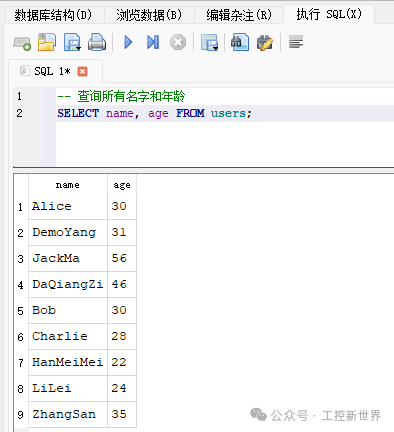This screenshot has width=394, height=432.
Task: Open a new SQL editor tab
Action: coord(22,43)
